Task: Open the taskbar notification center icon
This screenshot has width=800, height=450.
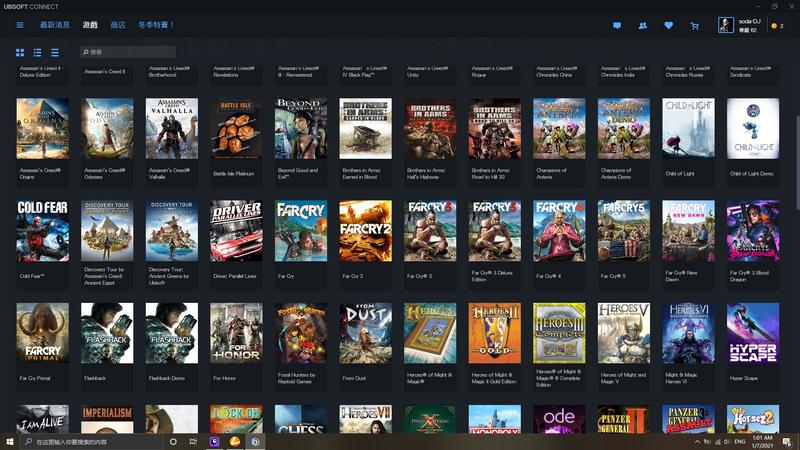Action: tap(787, 441)
